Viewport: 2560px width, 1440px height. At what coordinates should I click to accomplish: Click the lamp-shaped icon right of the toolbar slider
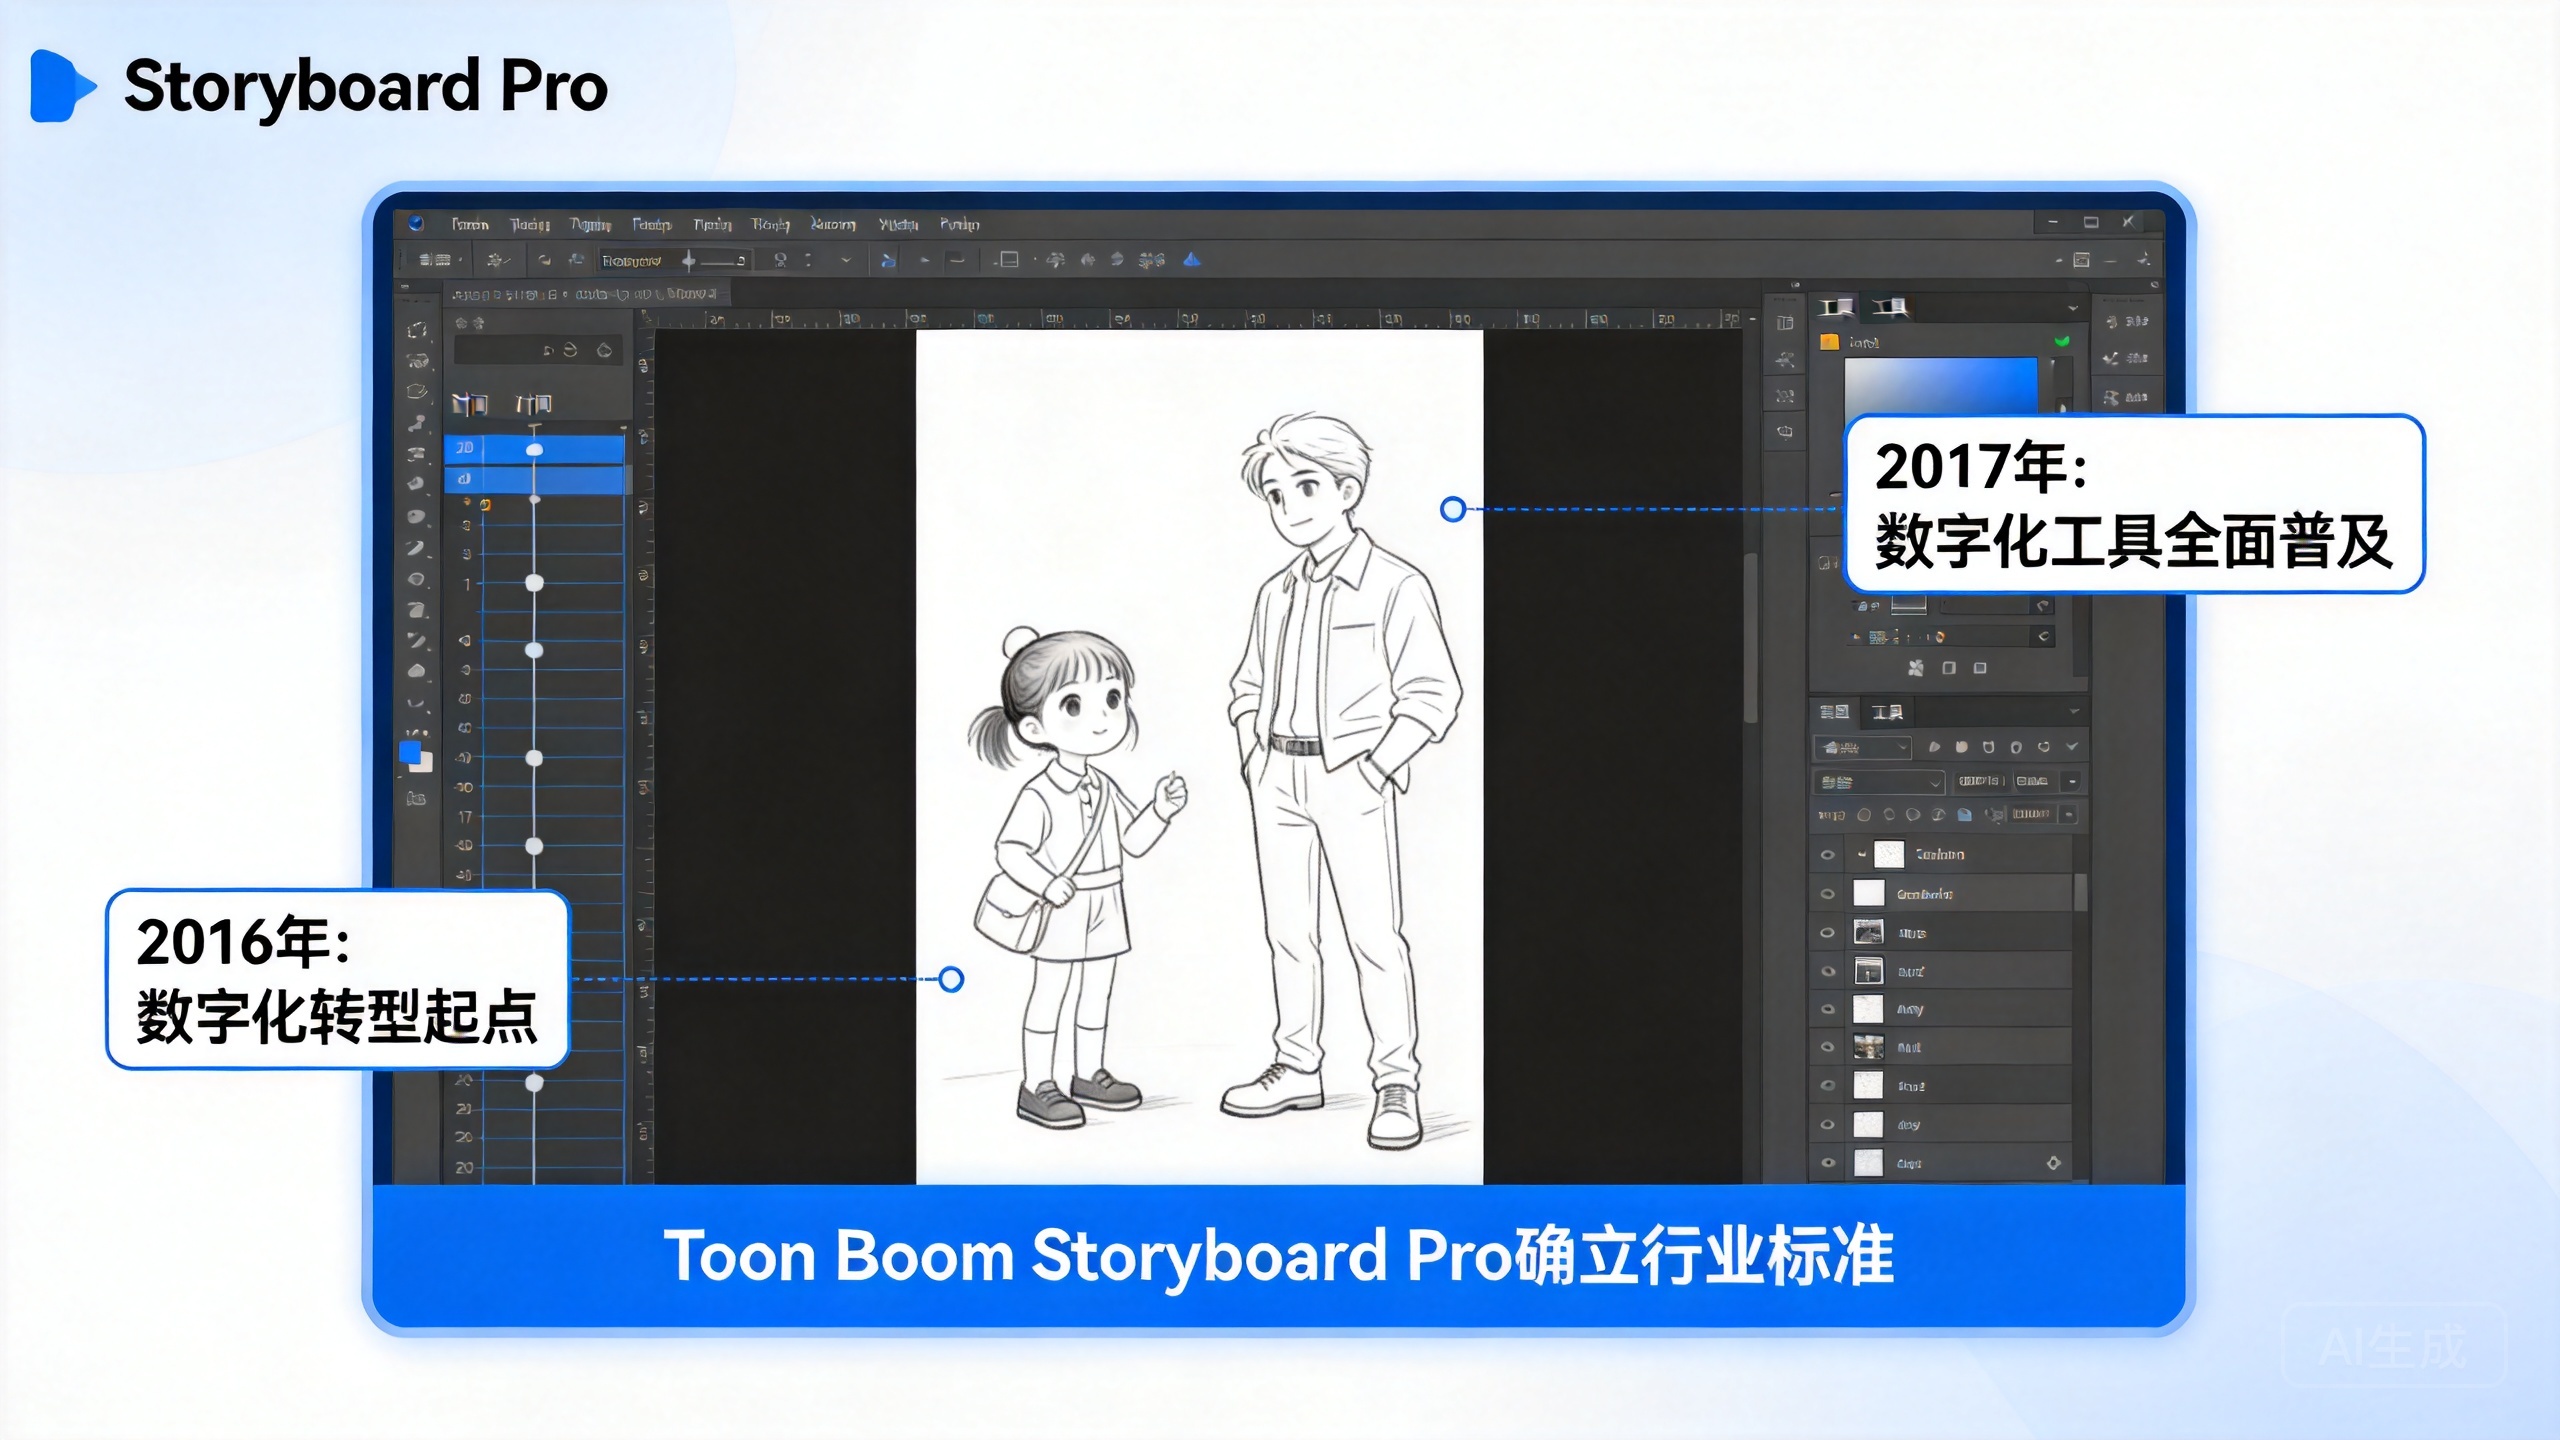(780, 260)
